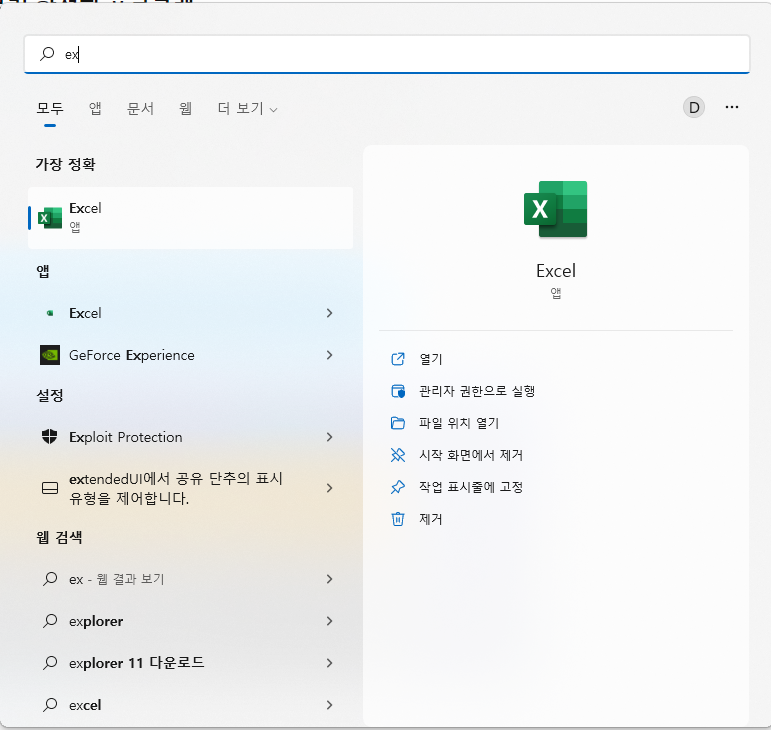Viewport: 771px width, 730px height.
Task: Expand the 'explorer' suggestion chevron
Action: [x=329, y=621]
